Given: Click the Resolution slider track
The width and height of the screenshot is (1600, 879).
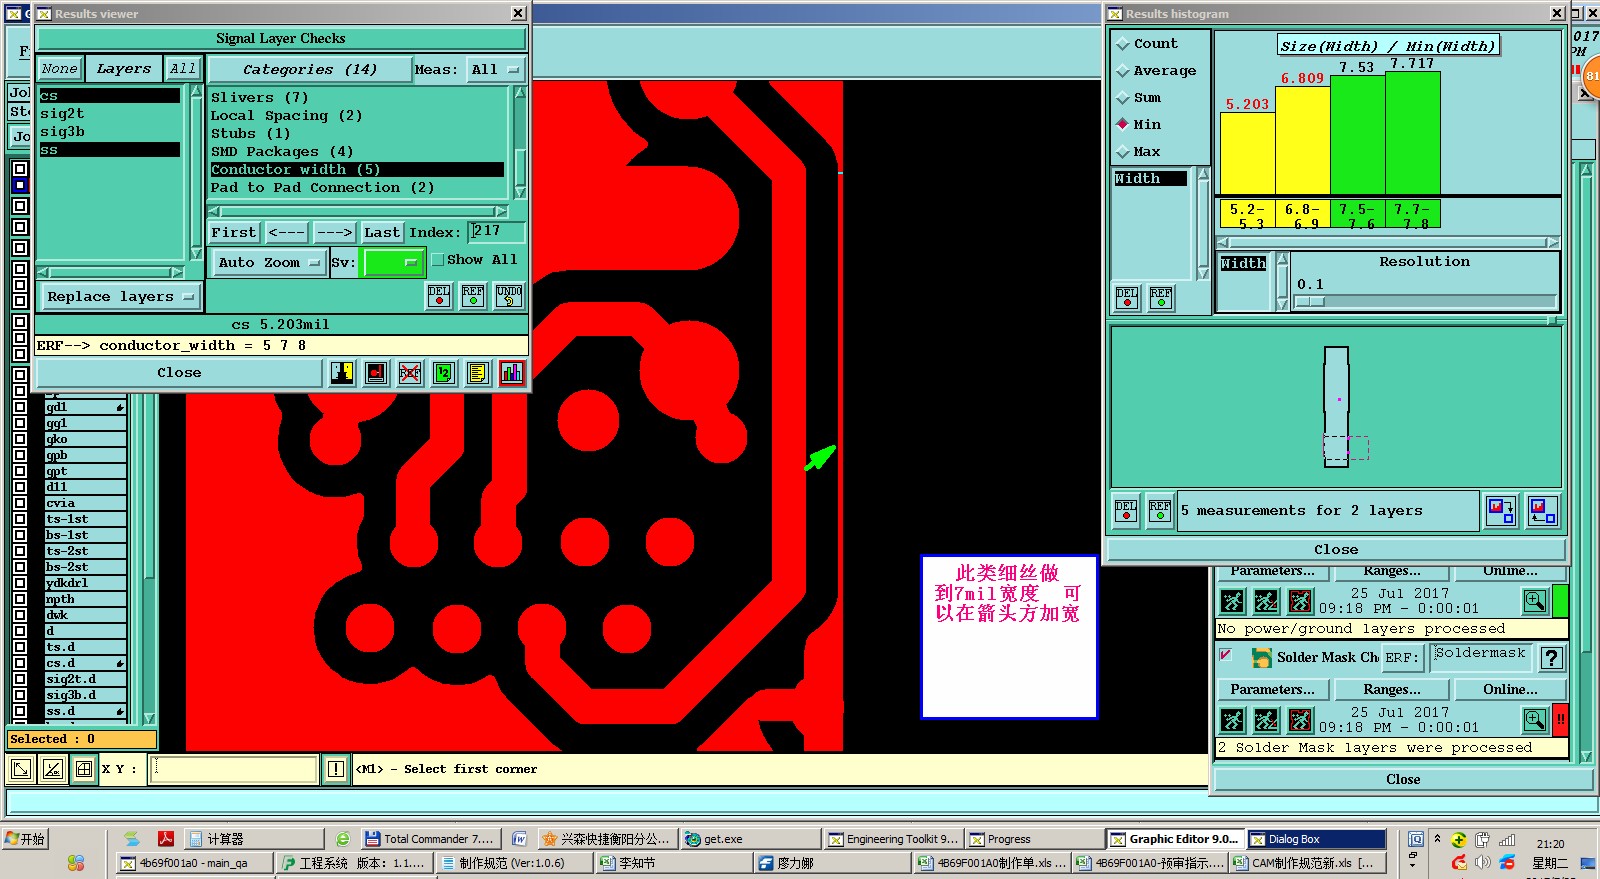Looking at the screenshot, I should [x=1425, y=301].
